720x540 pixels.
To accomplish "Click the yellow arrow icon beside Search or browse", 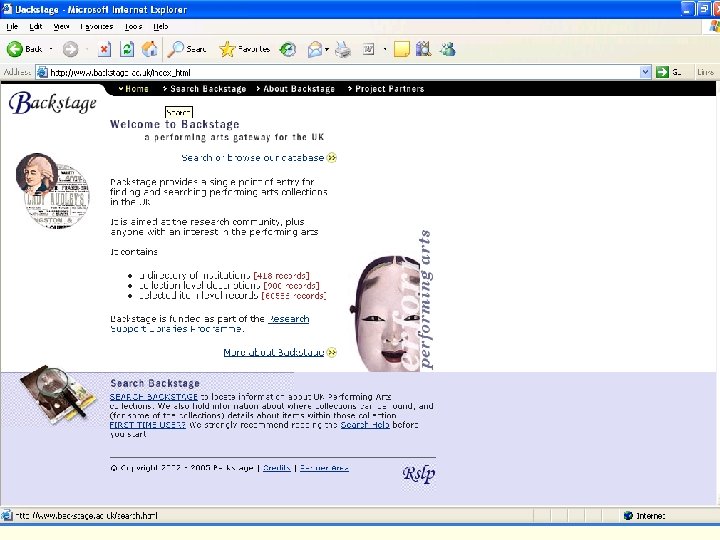I will pos(332,158).
